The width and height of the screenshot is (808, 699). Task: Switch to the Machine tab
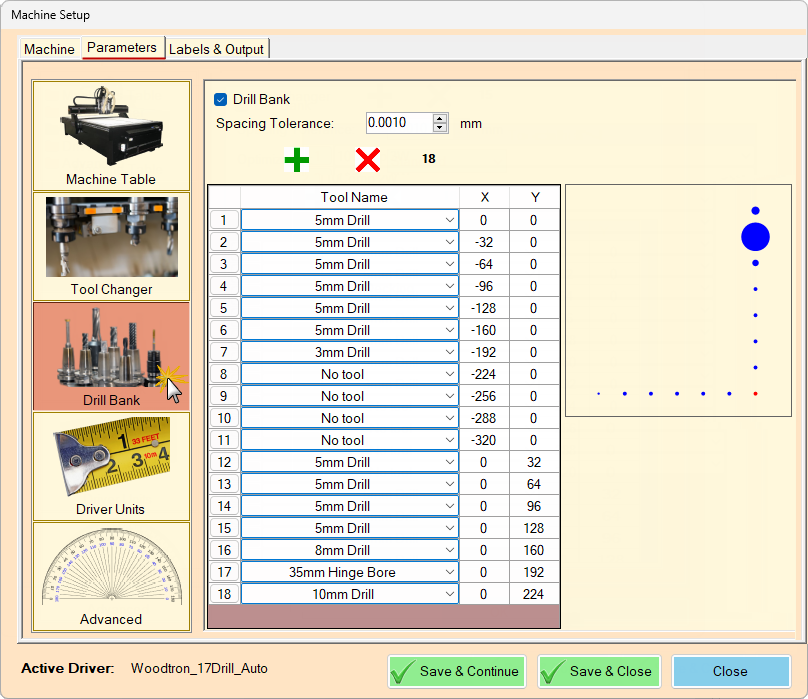pos(49,48)
